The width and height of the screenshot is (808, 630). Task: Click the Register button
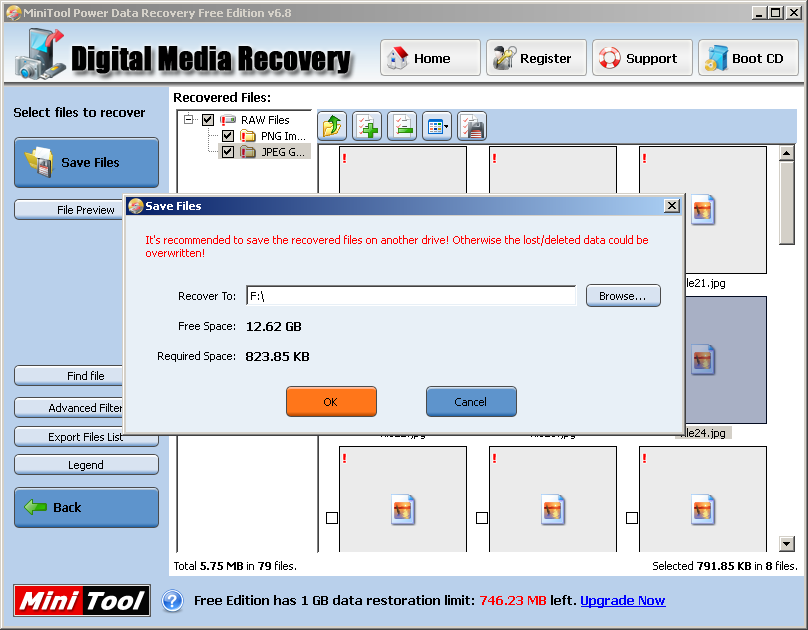[x=536, y=58]
